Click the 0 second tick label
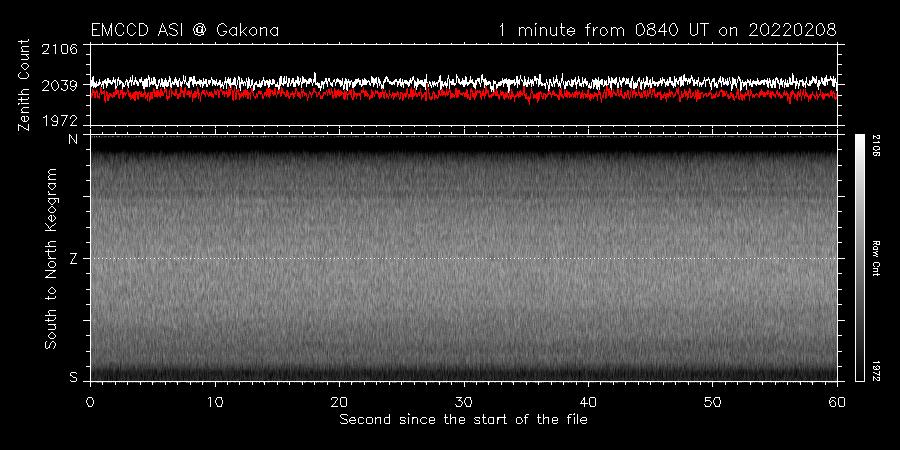The width and height of the screenshot is (900, 450). click(x=90, y=402)
